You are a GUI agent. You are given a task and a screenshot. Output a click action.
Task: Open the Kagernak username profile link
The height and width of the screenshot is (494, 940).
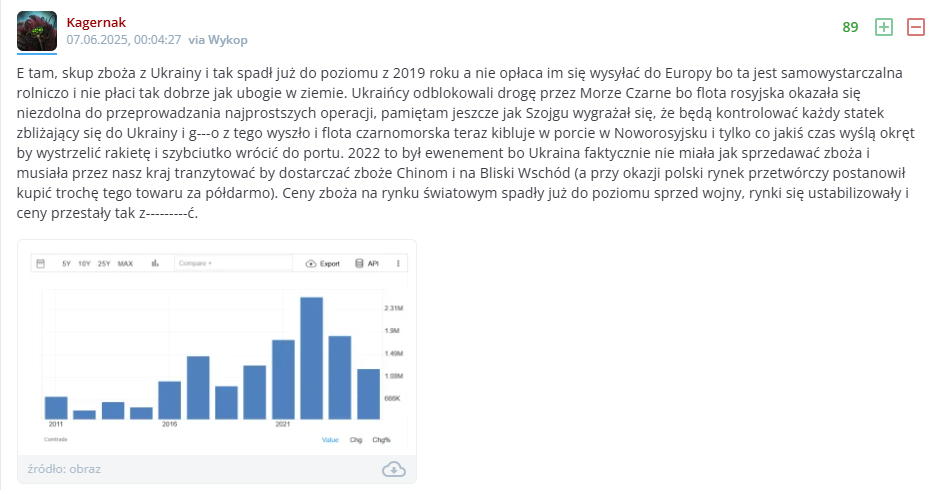[96, 22]
